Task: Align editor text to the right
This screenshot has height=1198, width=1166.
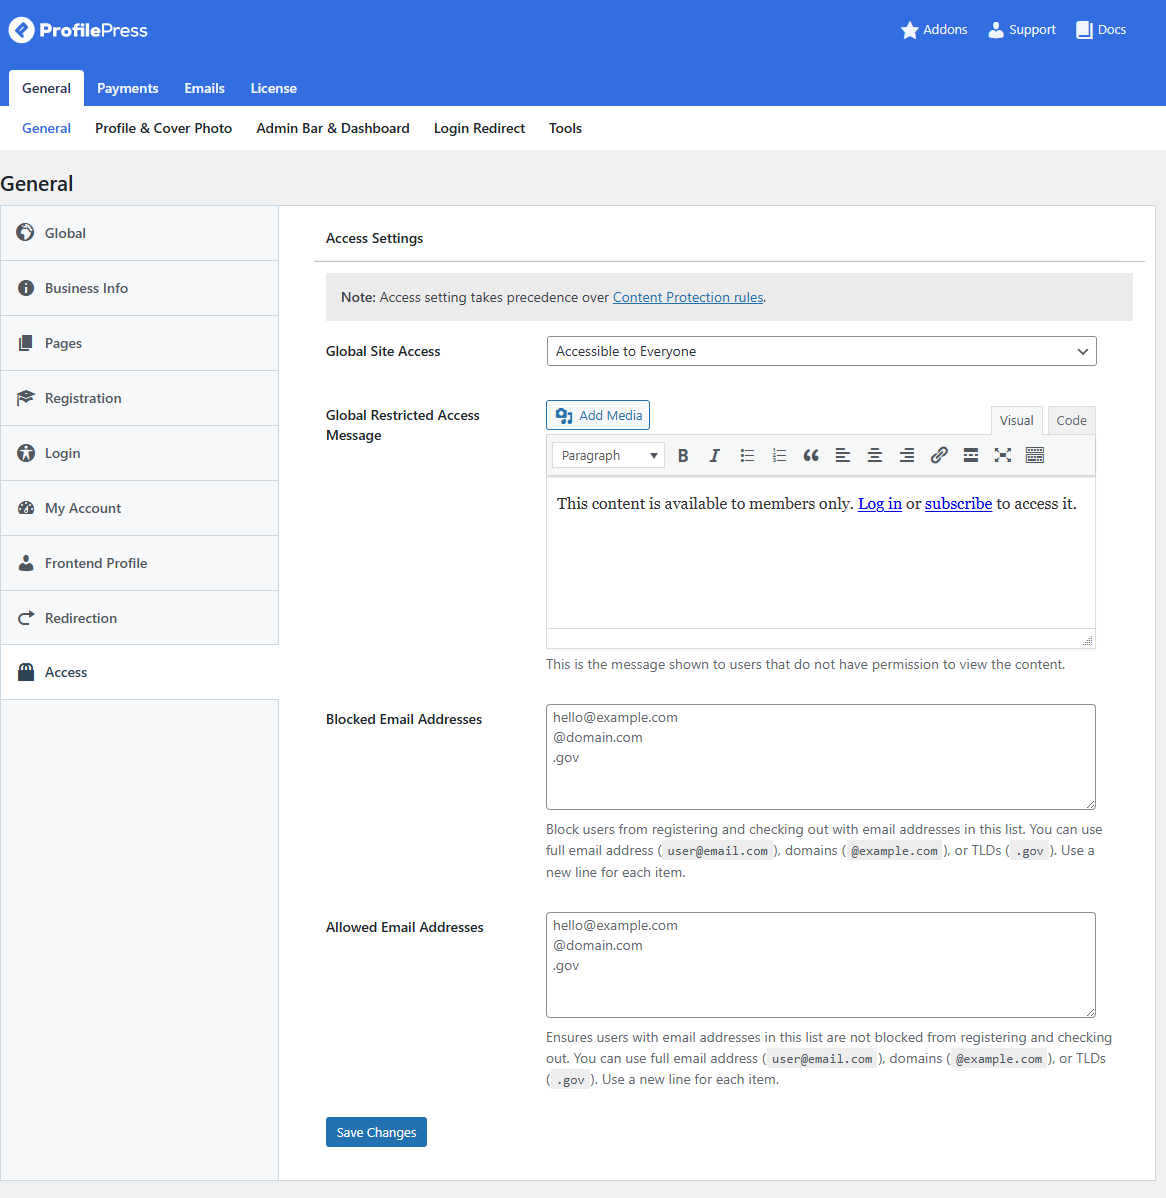Action: coord(907,456)
